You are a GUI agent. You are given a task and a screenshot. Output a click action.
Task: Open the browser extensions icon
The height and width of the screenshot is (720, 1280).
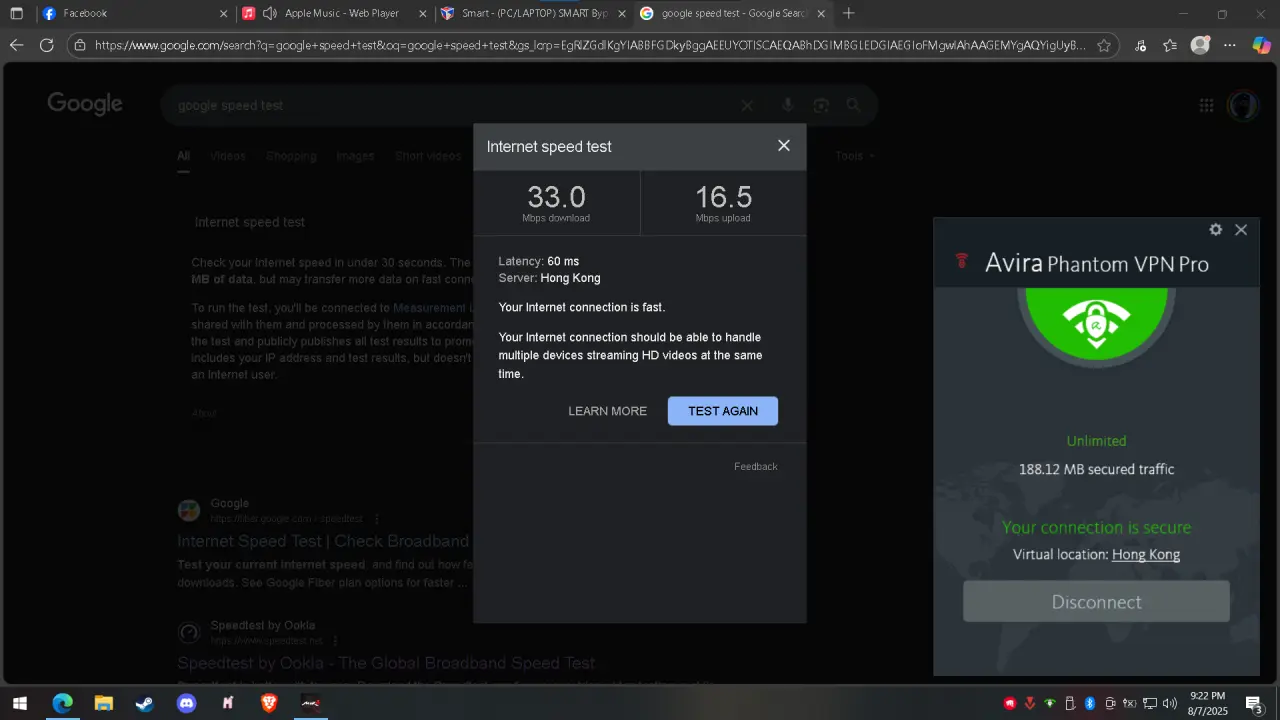[x=1141, y=45]
